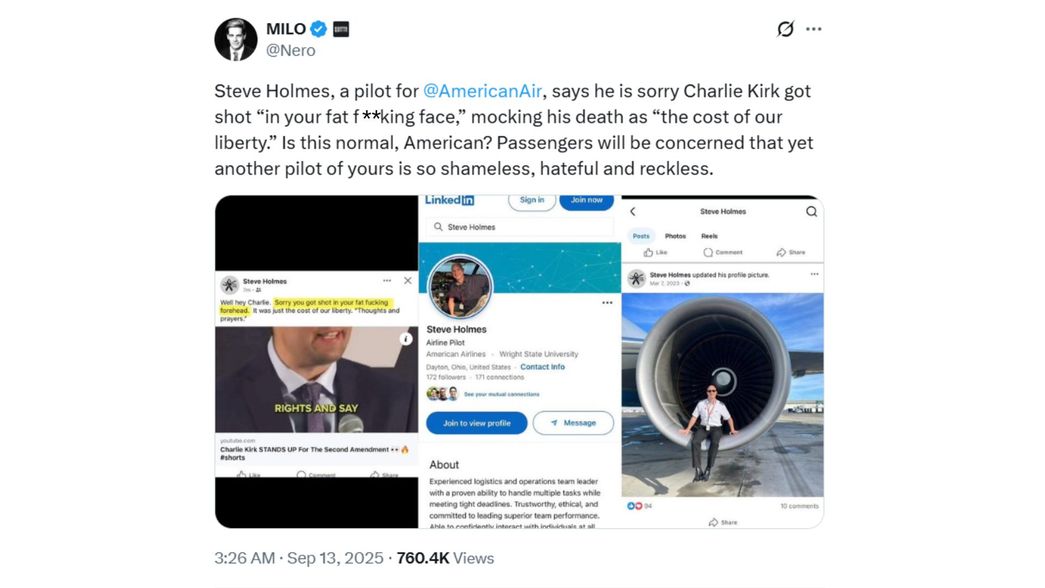Click MILO's blue verified badge
Image resolution: width=1045 pixels, height=588 pixels.
click(317, 28)
